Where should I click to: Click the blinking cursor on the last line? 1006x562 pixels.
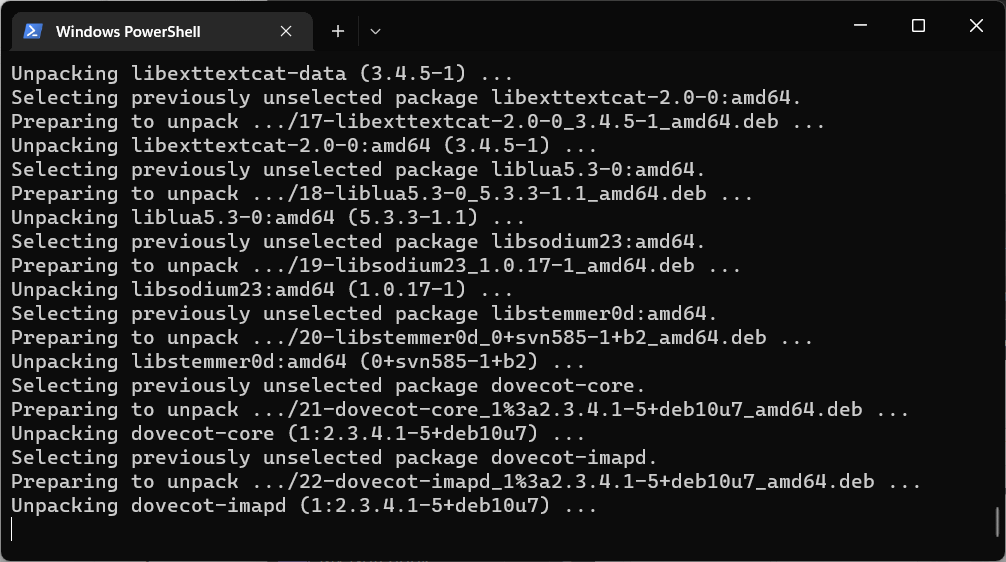click(12, 529)
